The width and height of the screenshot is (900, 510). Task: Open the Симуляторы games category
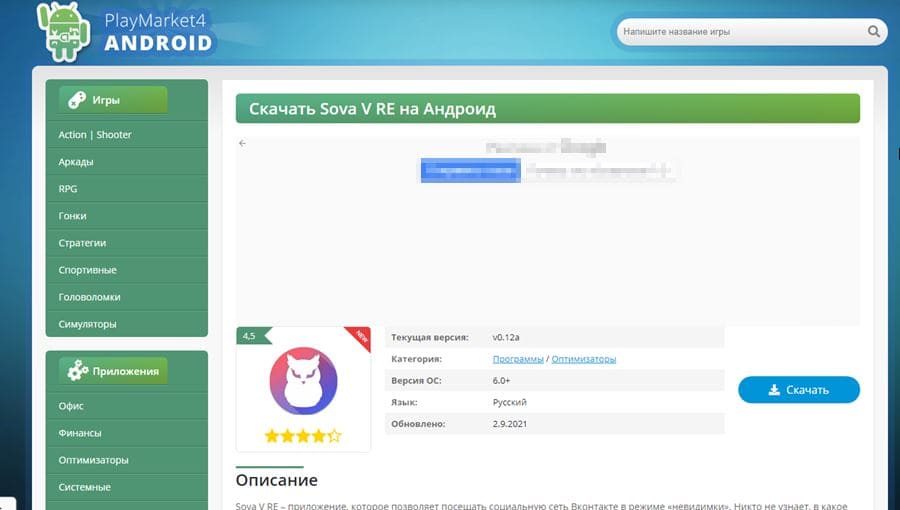click(127, 324)
